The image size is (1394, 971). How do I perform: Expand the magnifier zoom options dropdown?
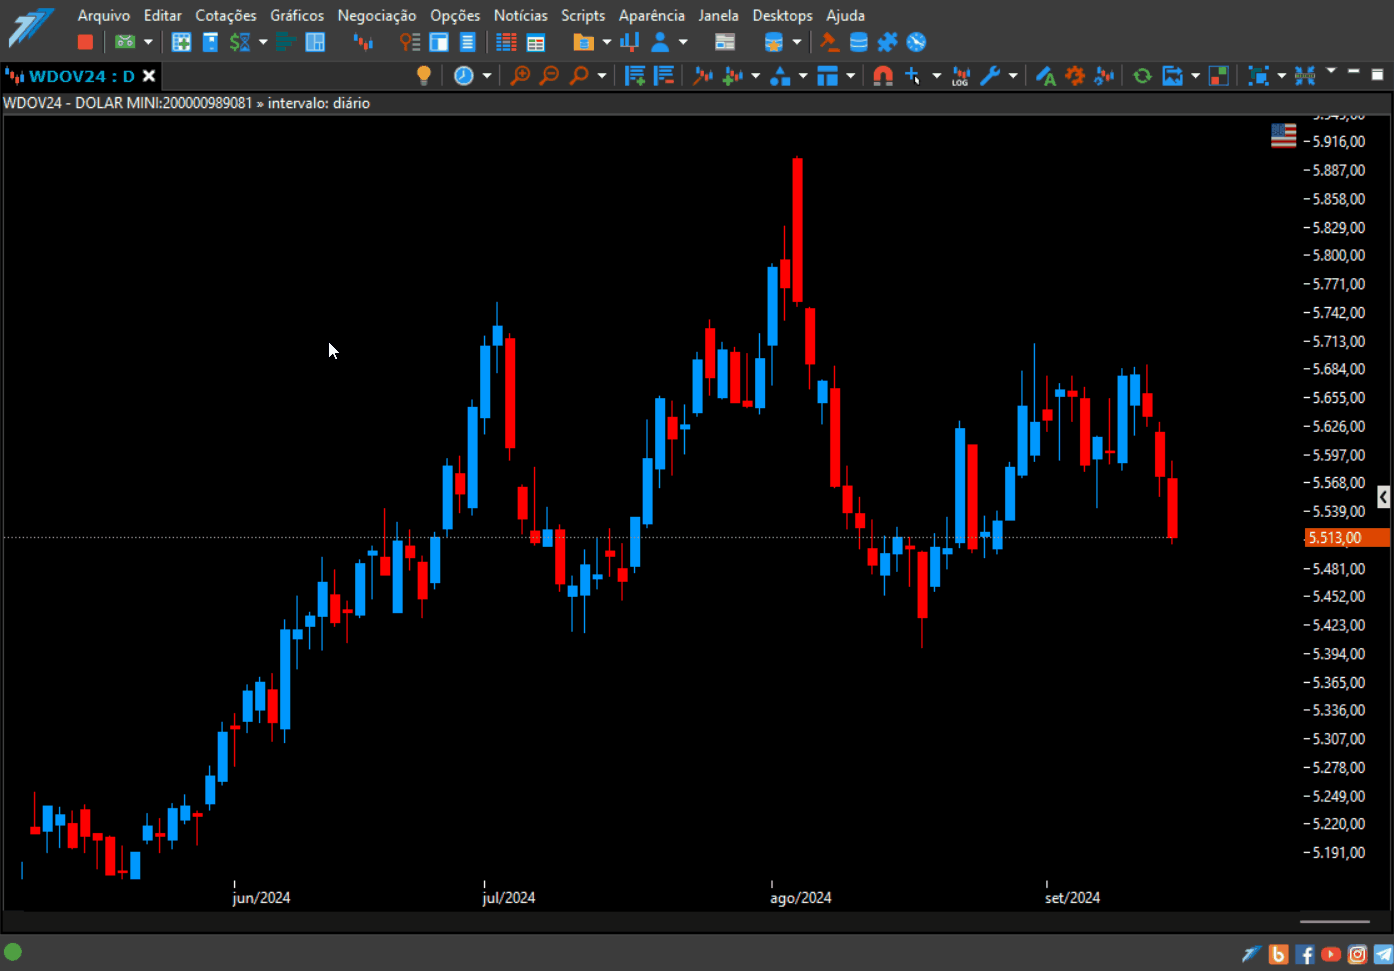(602, 76)
